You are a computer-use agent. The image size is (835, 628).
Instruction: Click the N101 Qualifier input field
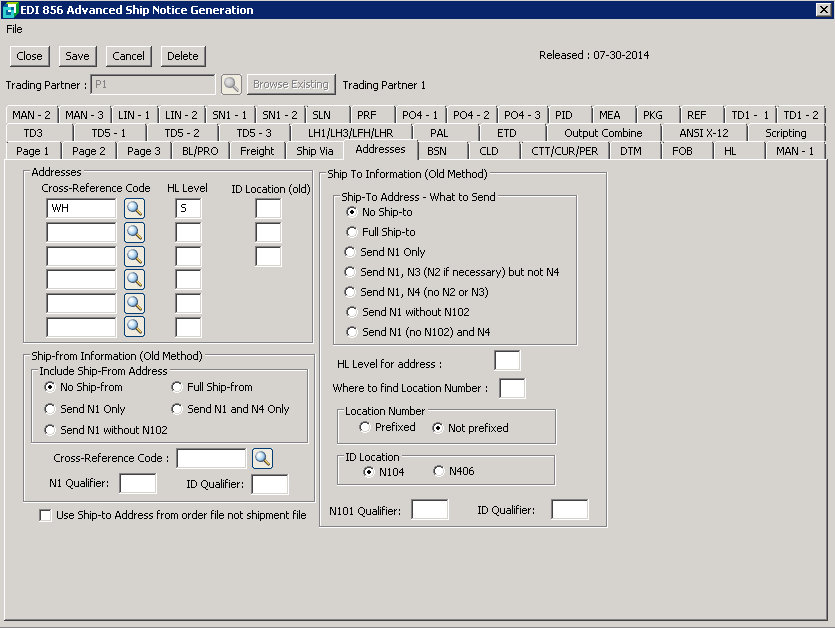[430, 510]
